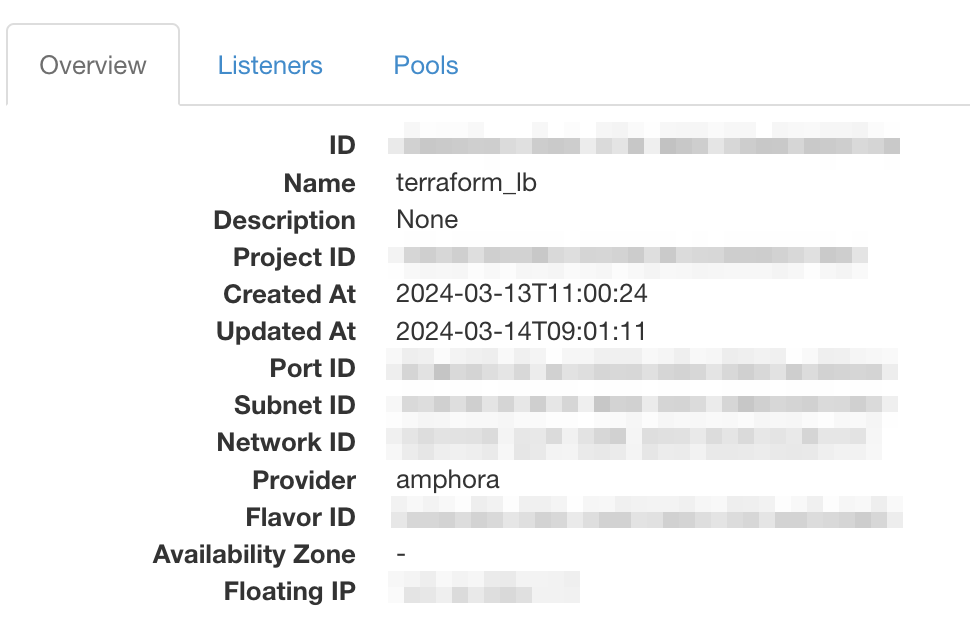
Task: Click the Availability Zone dash value
Action: (401, 554)
